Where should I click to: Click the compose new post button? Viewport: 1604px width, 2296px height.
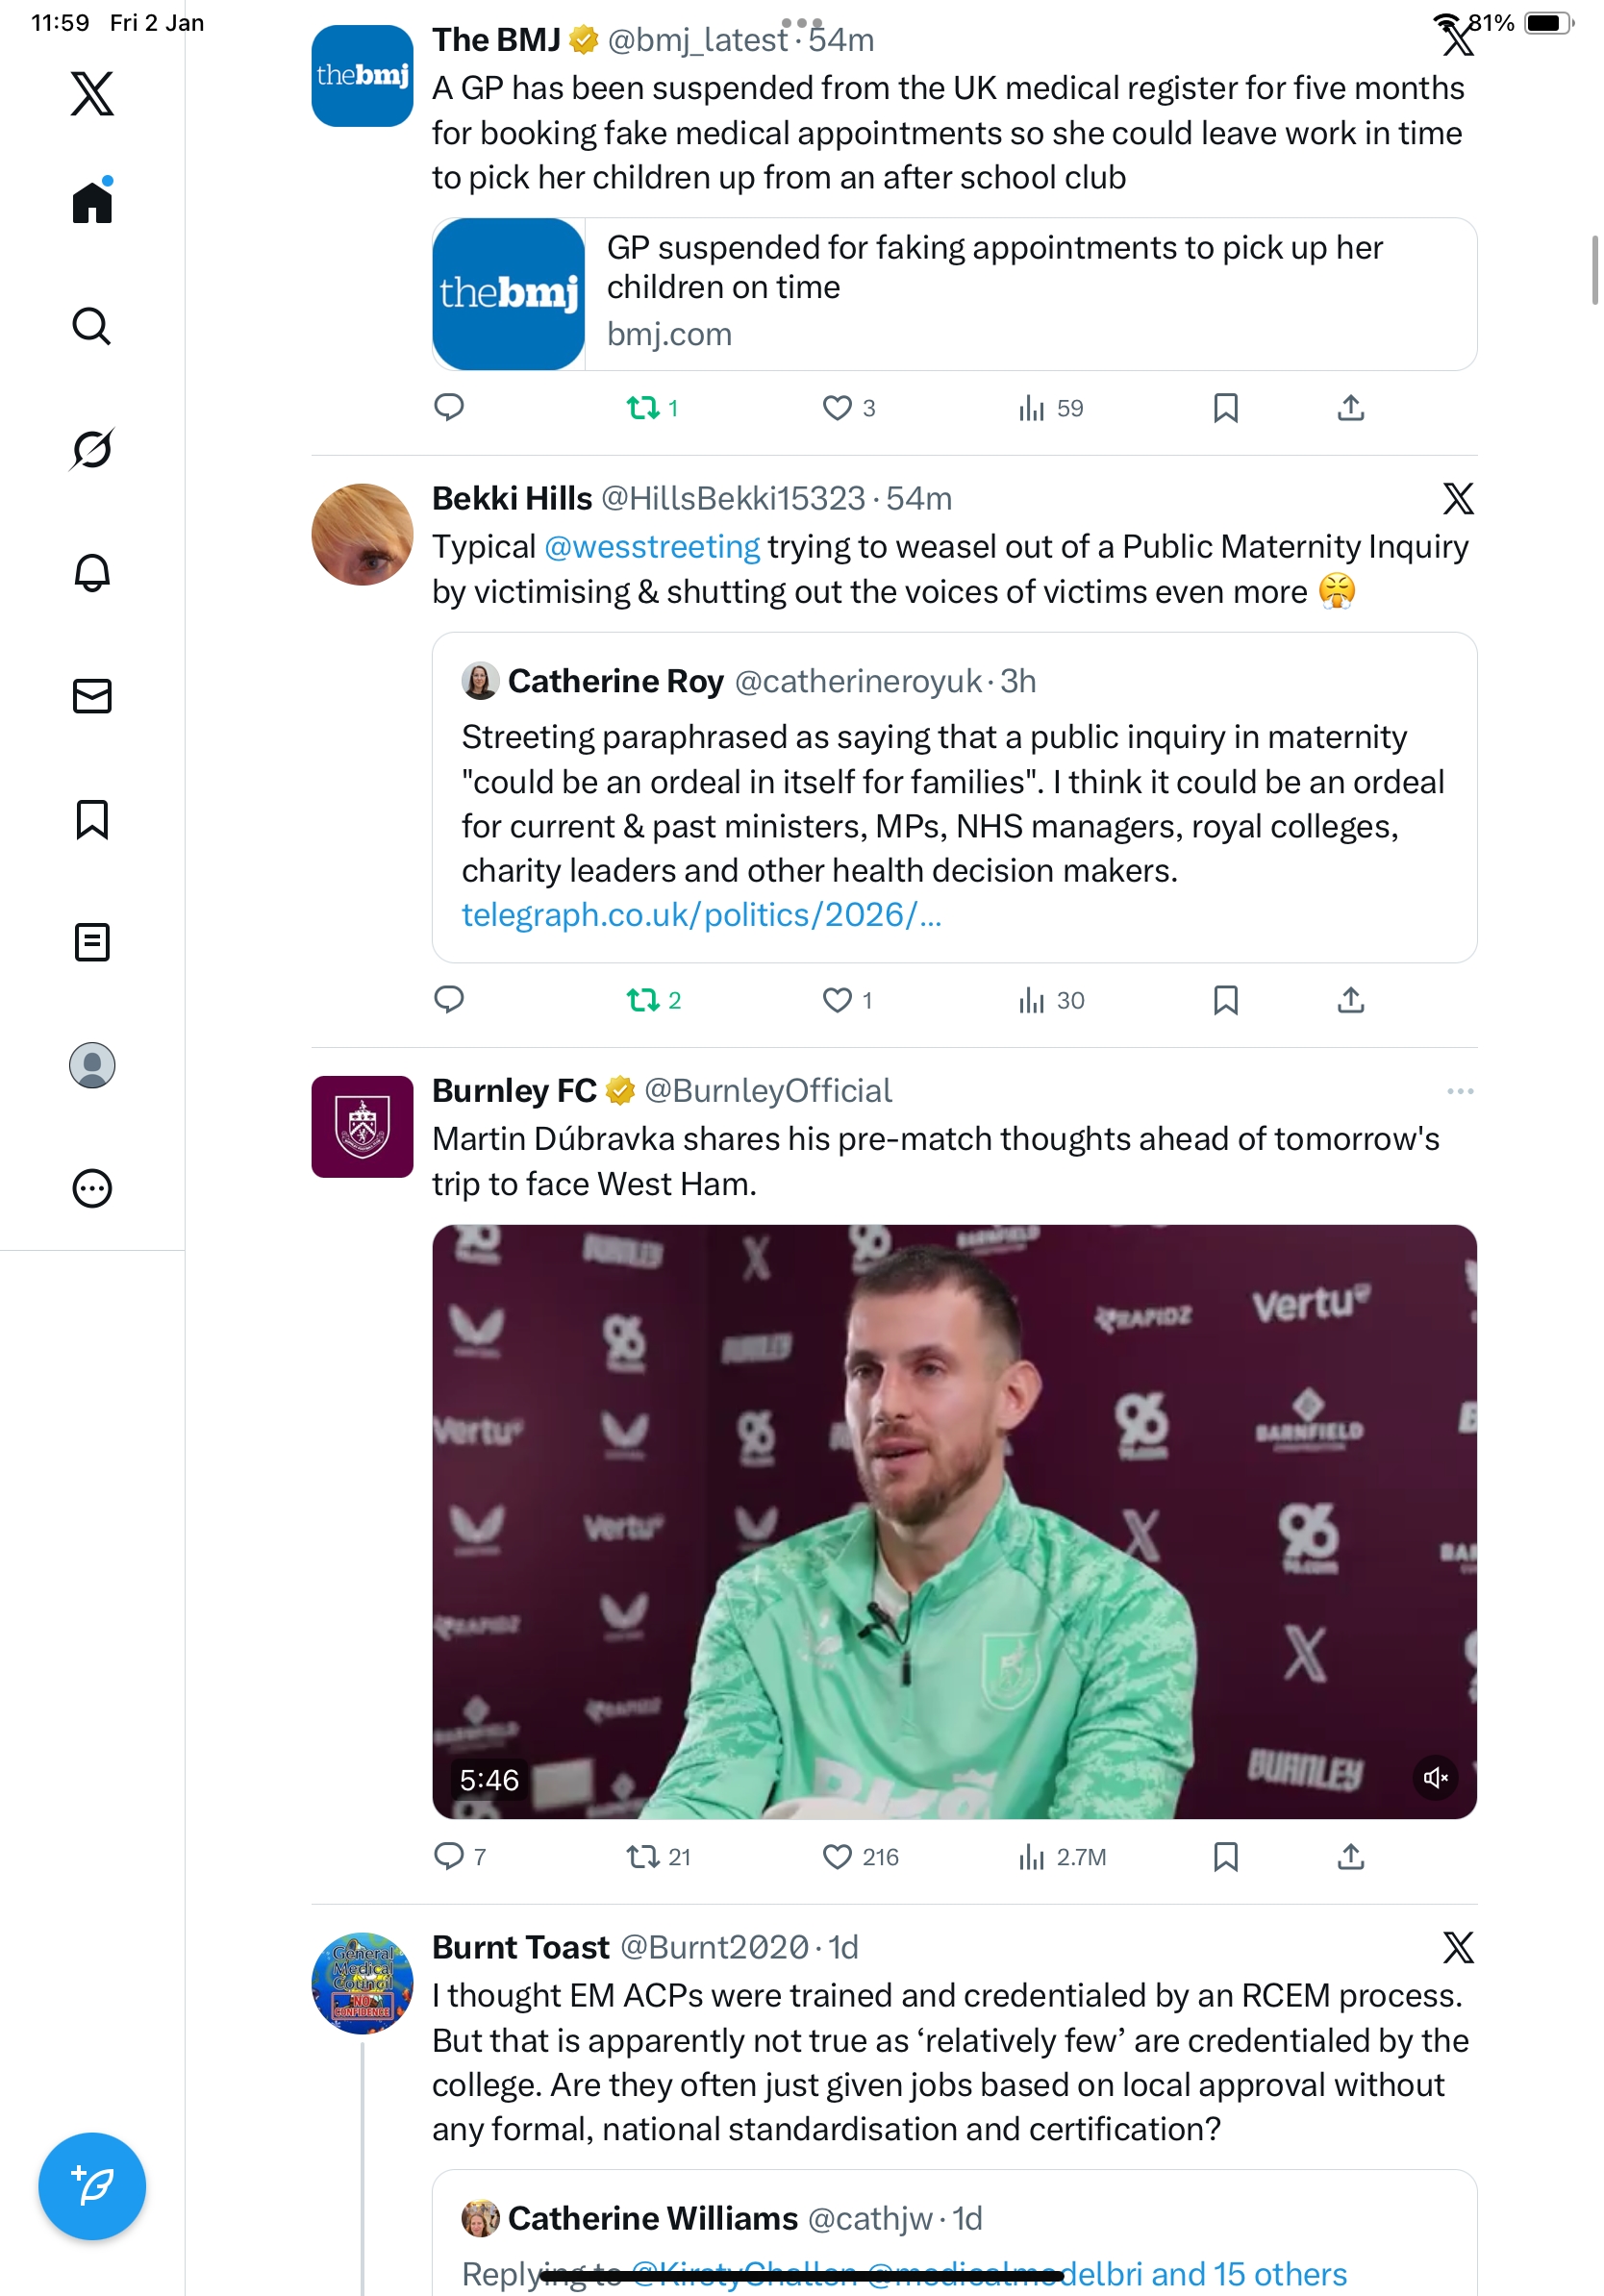pos(92,2185)
